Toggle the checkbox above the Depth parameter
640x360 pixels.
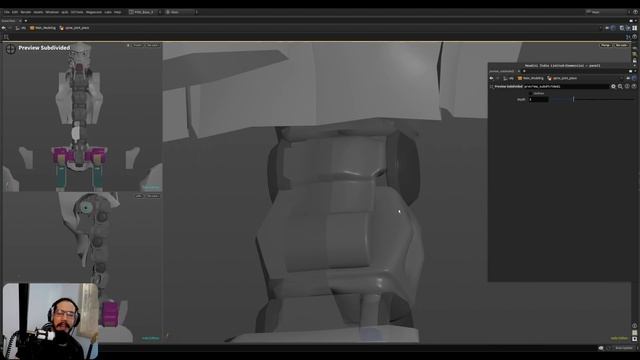tap(531, 93)
